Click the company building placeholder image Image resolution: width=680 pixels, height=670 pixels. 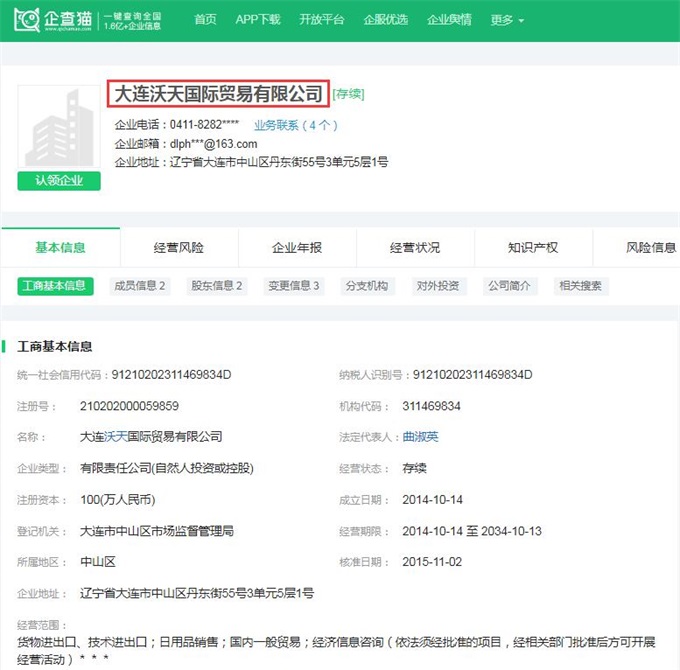59,126
